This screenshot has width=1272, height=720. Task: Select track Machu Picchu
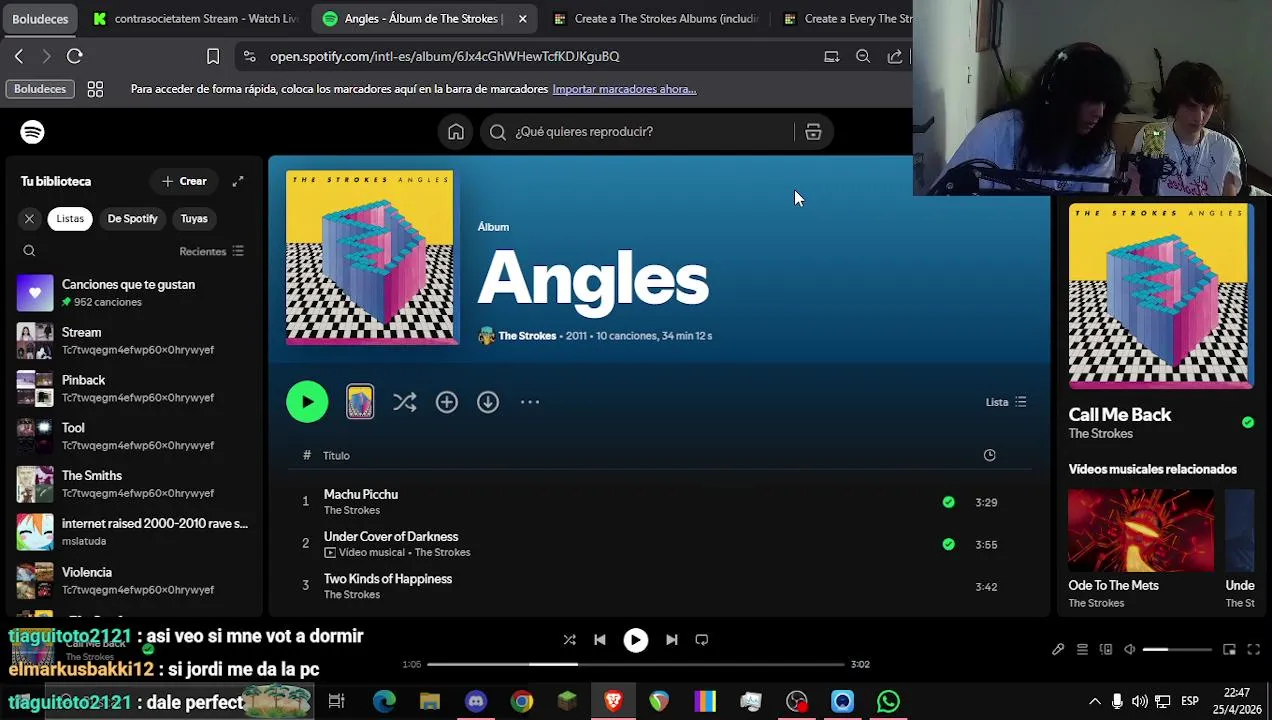click(x=361, y=494)
